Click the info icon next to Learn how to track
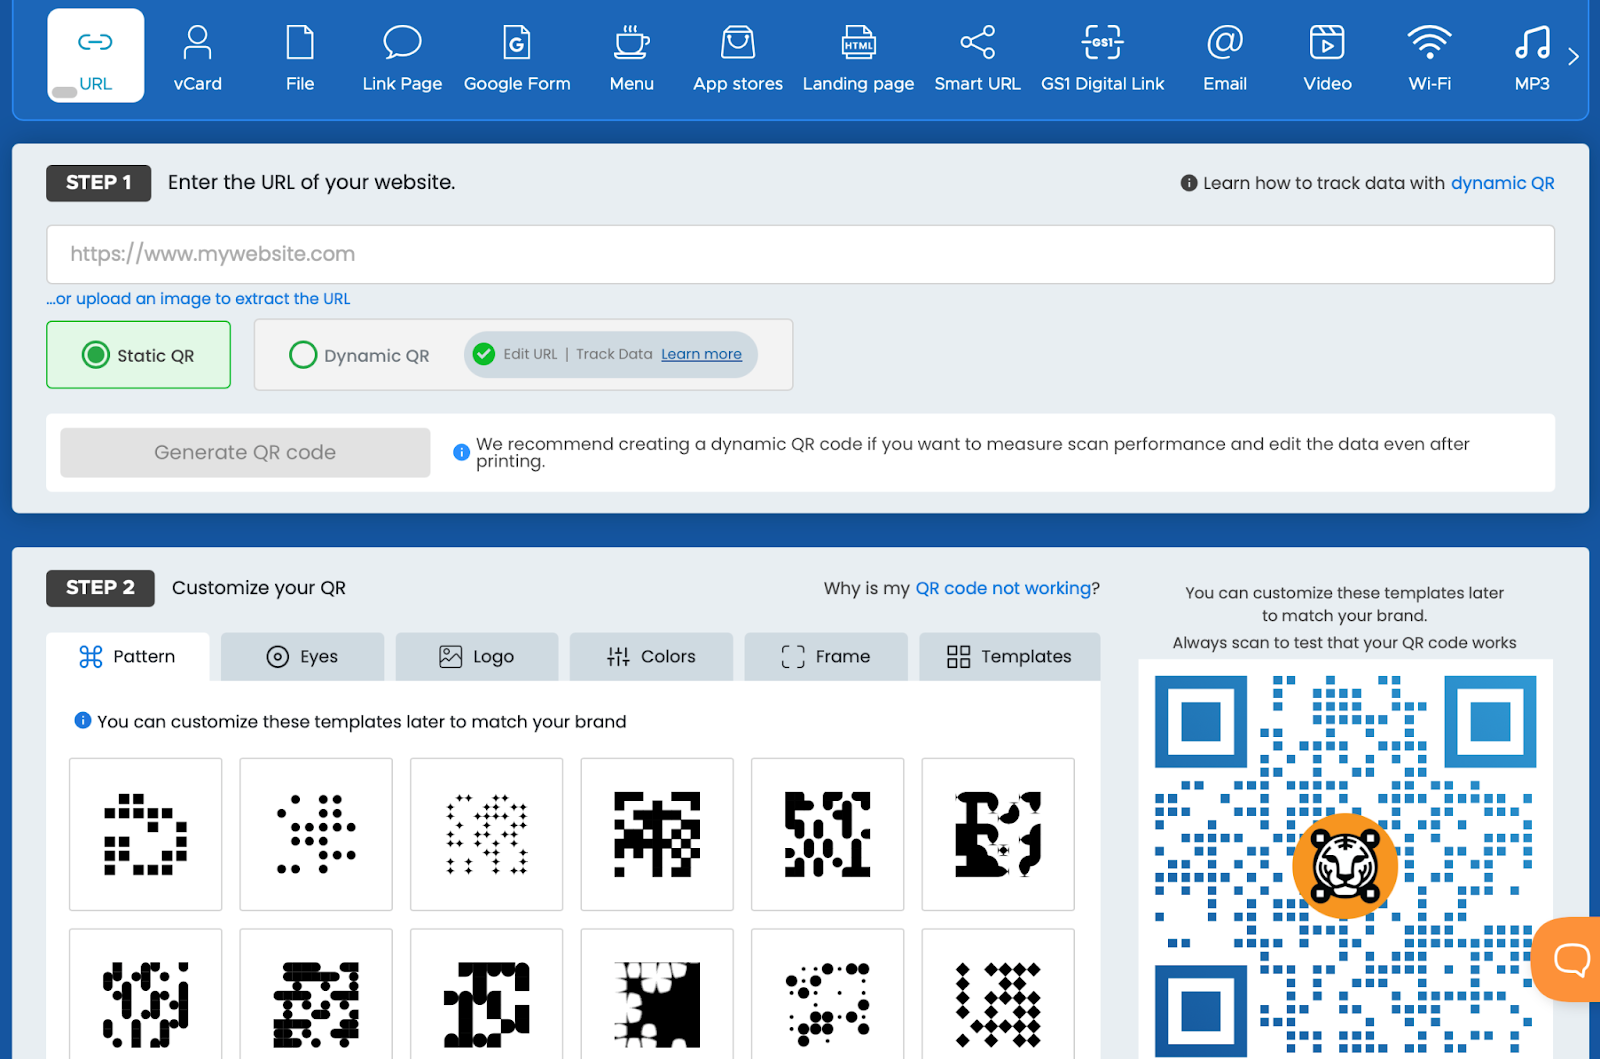The height and width of the screenshot is (1059, 1600). pyautogui.click(x=1189, y=183)
